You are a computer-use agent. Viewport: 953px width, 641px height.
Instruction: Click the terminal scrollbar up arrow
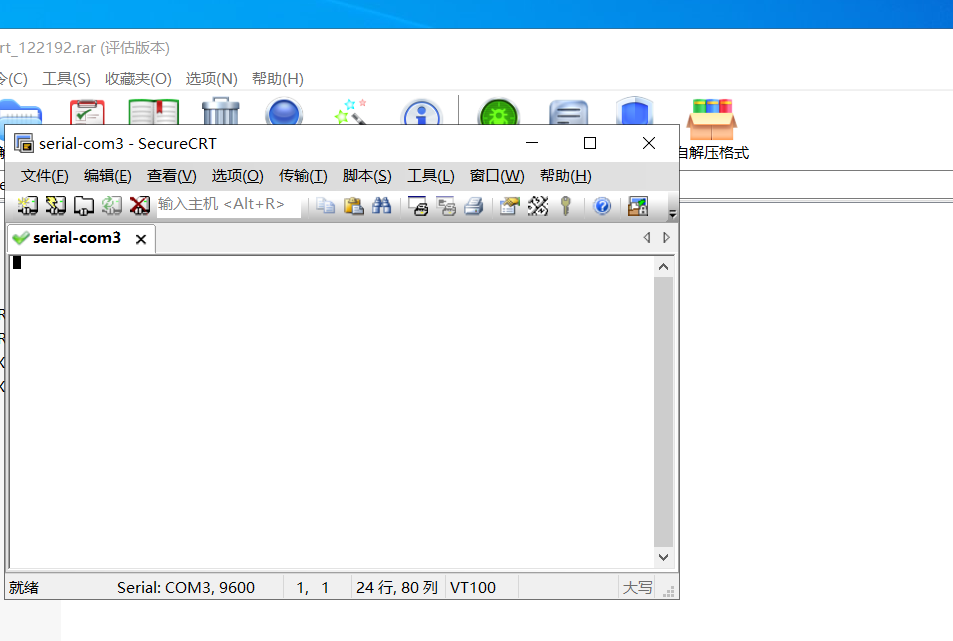[664, 267]
